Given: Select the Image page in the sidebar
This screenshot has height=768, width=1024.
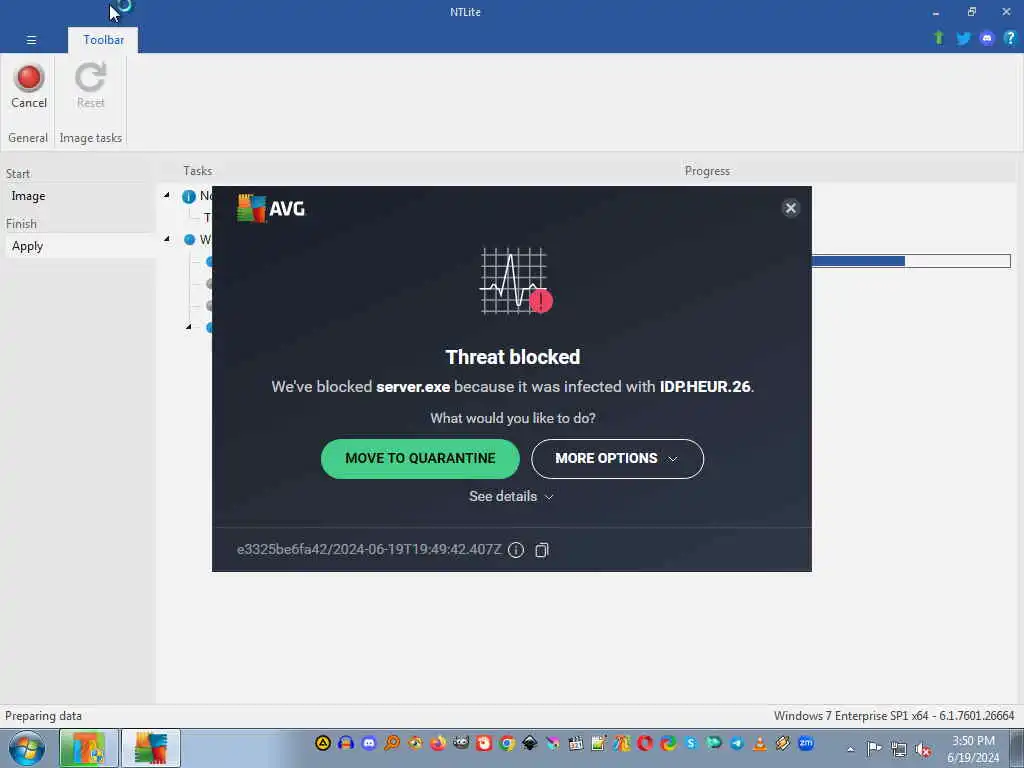Looking at the screenshot, I should click(x=28, y=196).
